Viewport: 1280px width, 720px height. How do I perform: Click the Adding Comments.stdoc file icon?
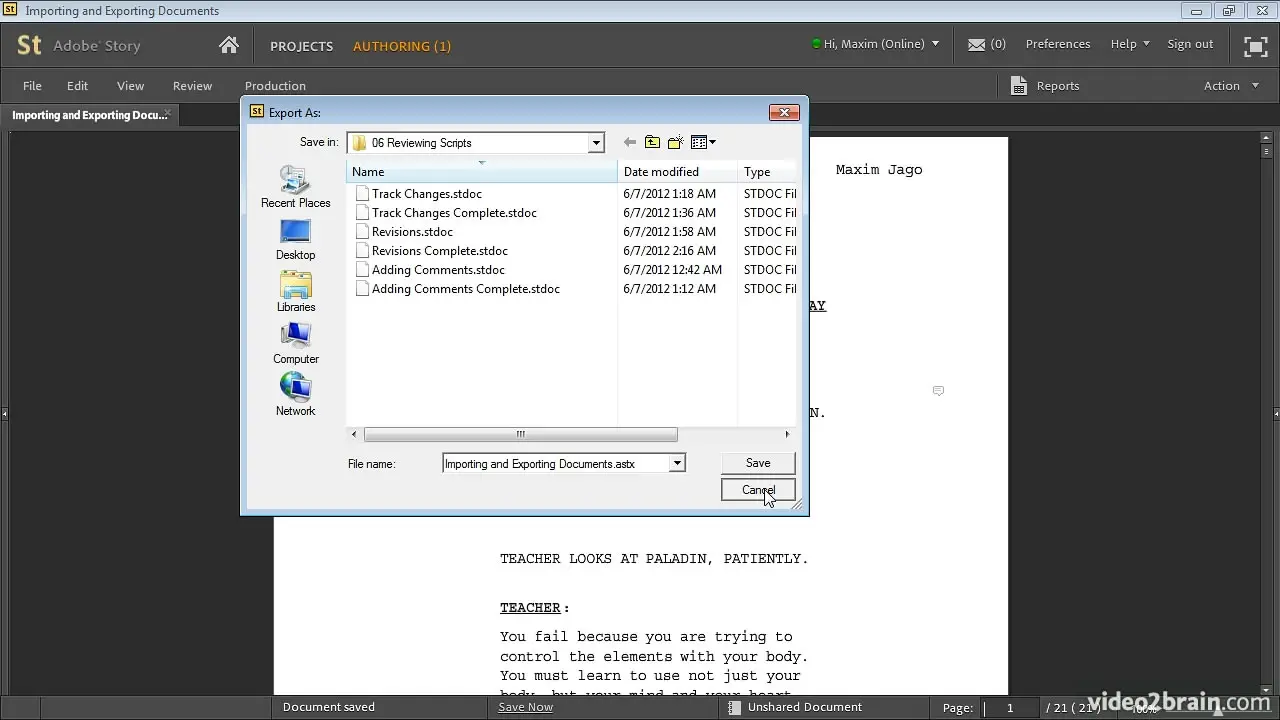point(363,270)
